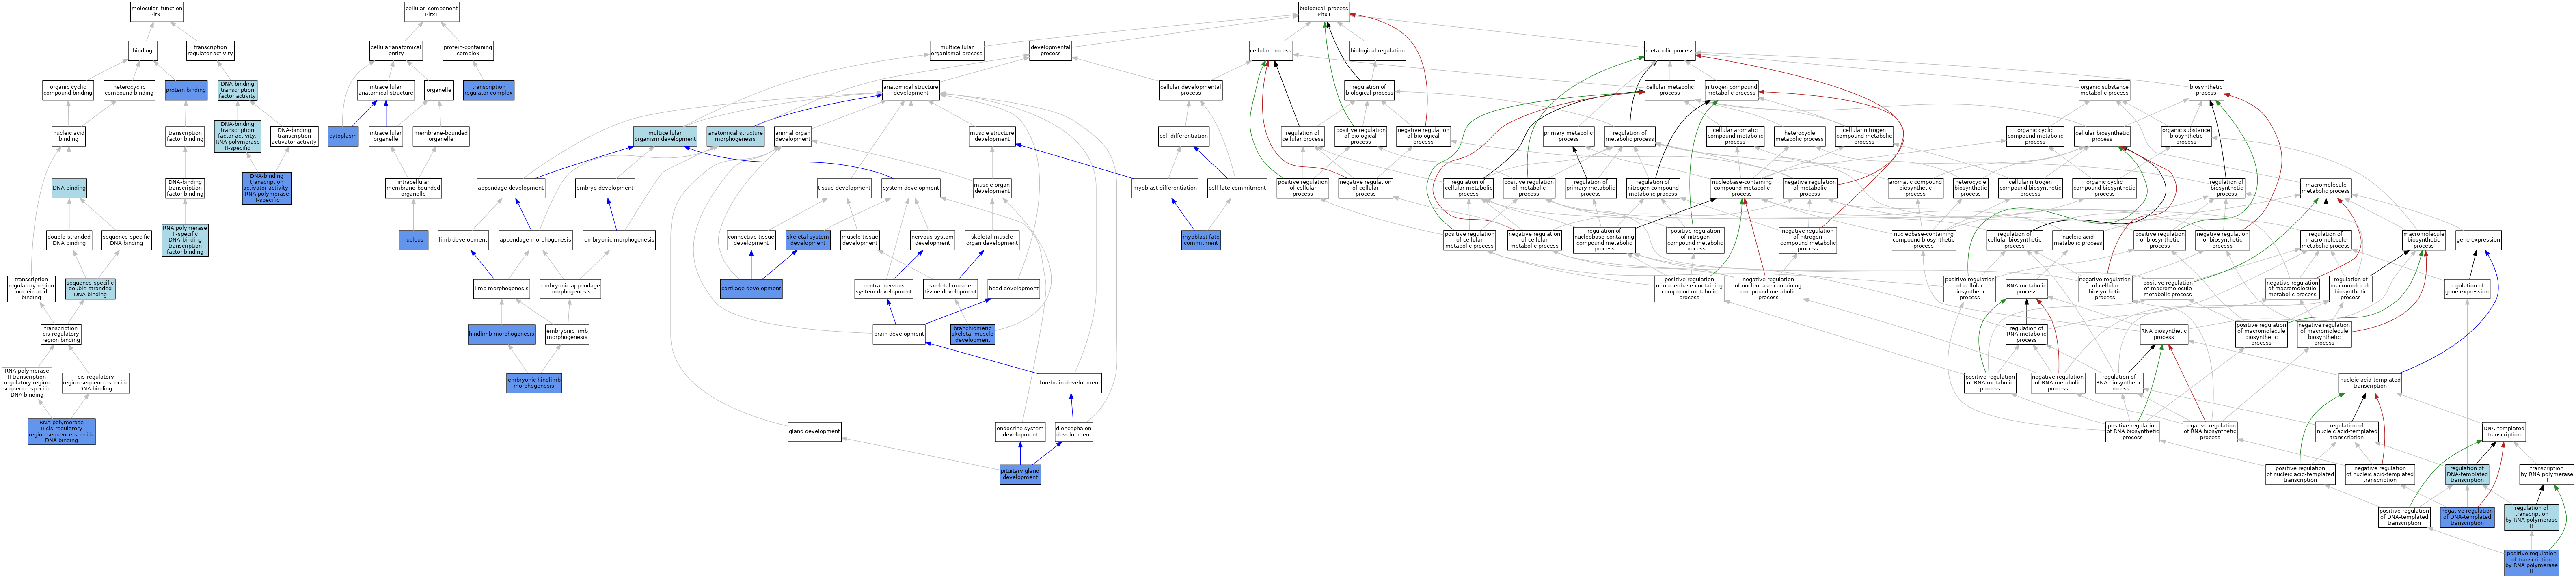Click the 'cell differentiation' node
Screen dimensions: 2576x578
pyautogui.click(x=1183, y=136)
